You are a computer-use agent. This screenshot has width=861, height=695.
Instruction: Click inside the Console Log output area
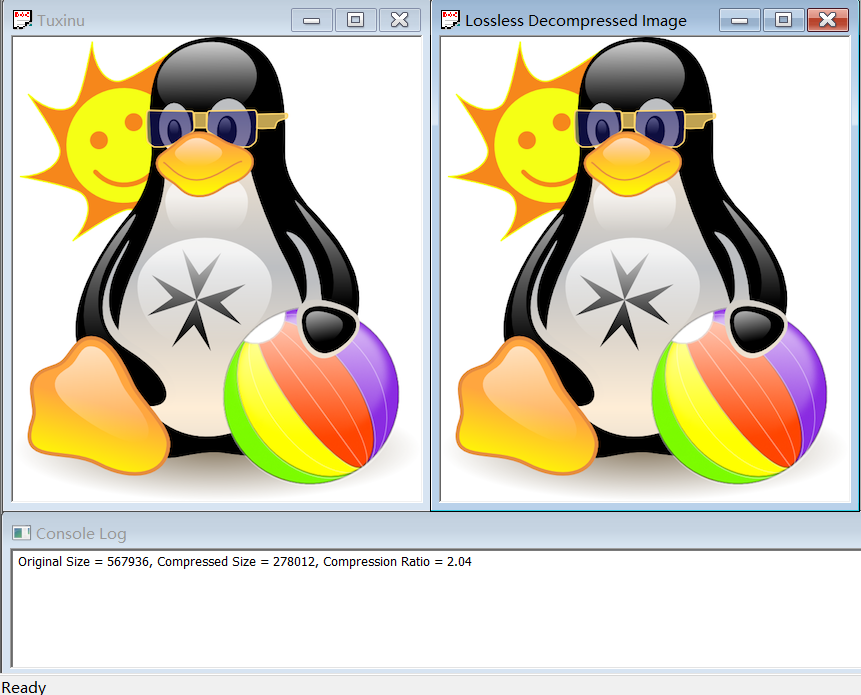436,609
